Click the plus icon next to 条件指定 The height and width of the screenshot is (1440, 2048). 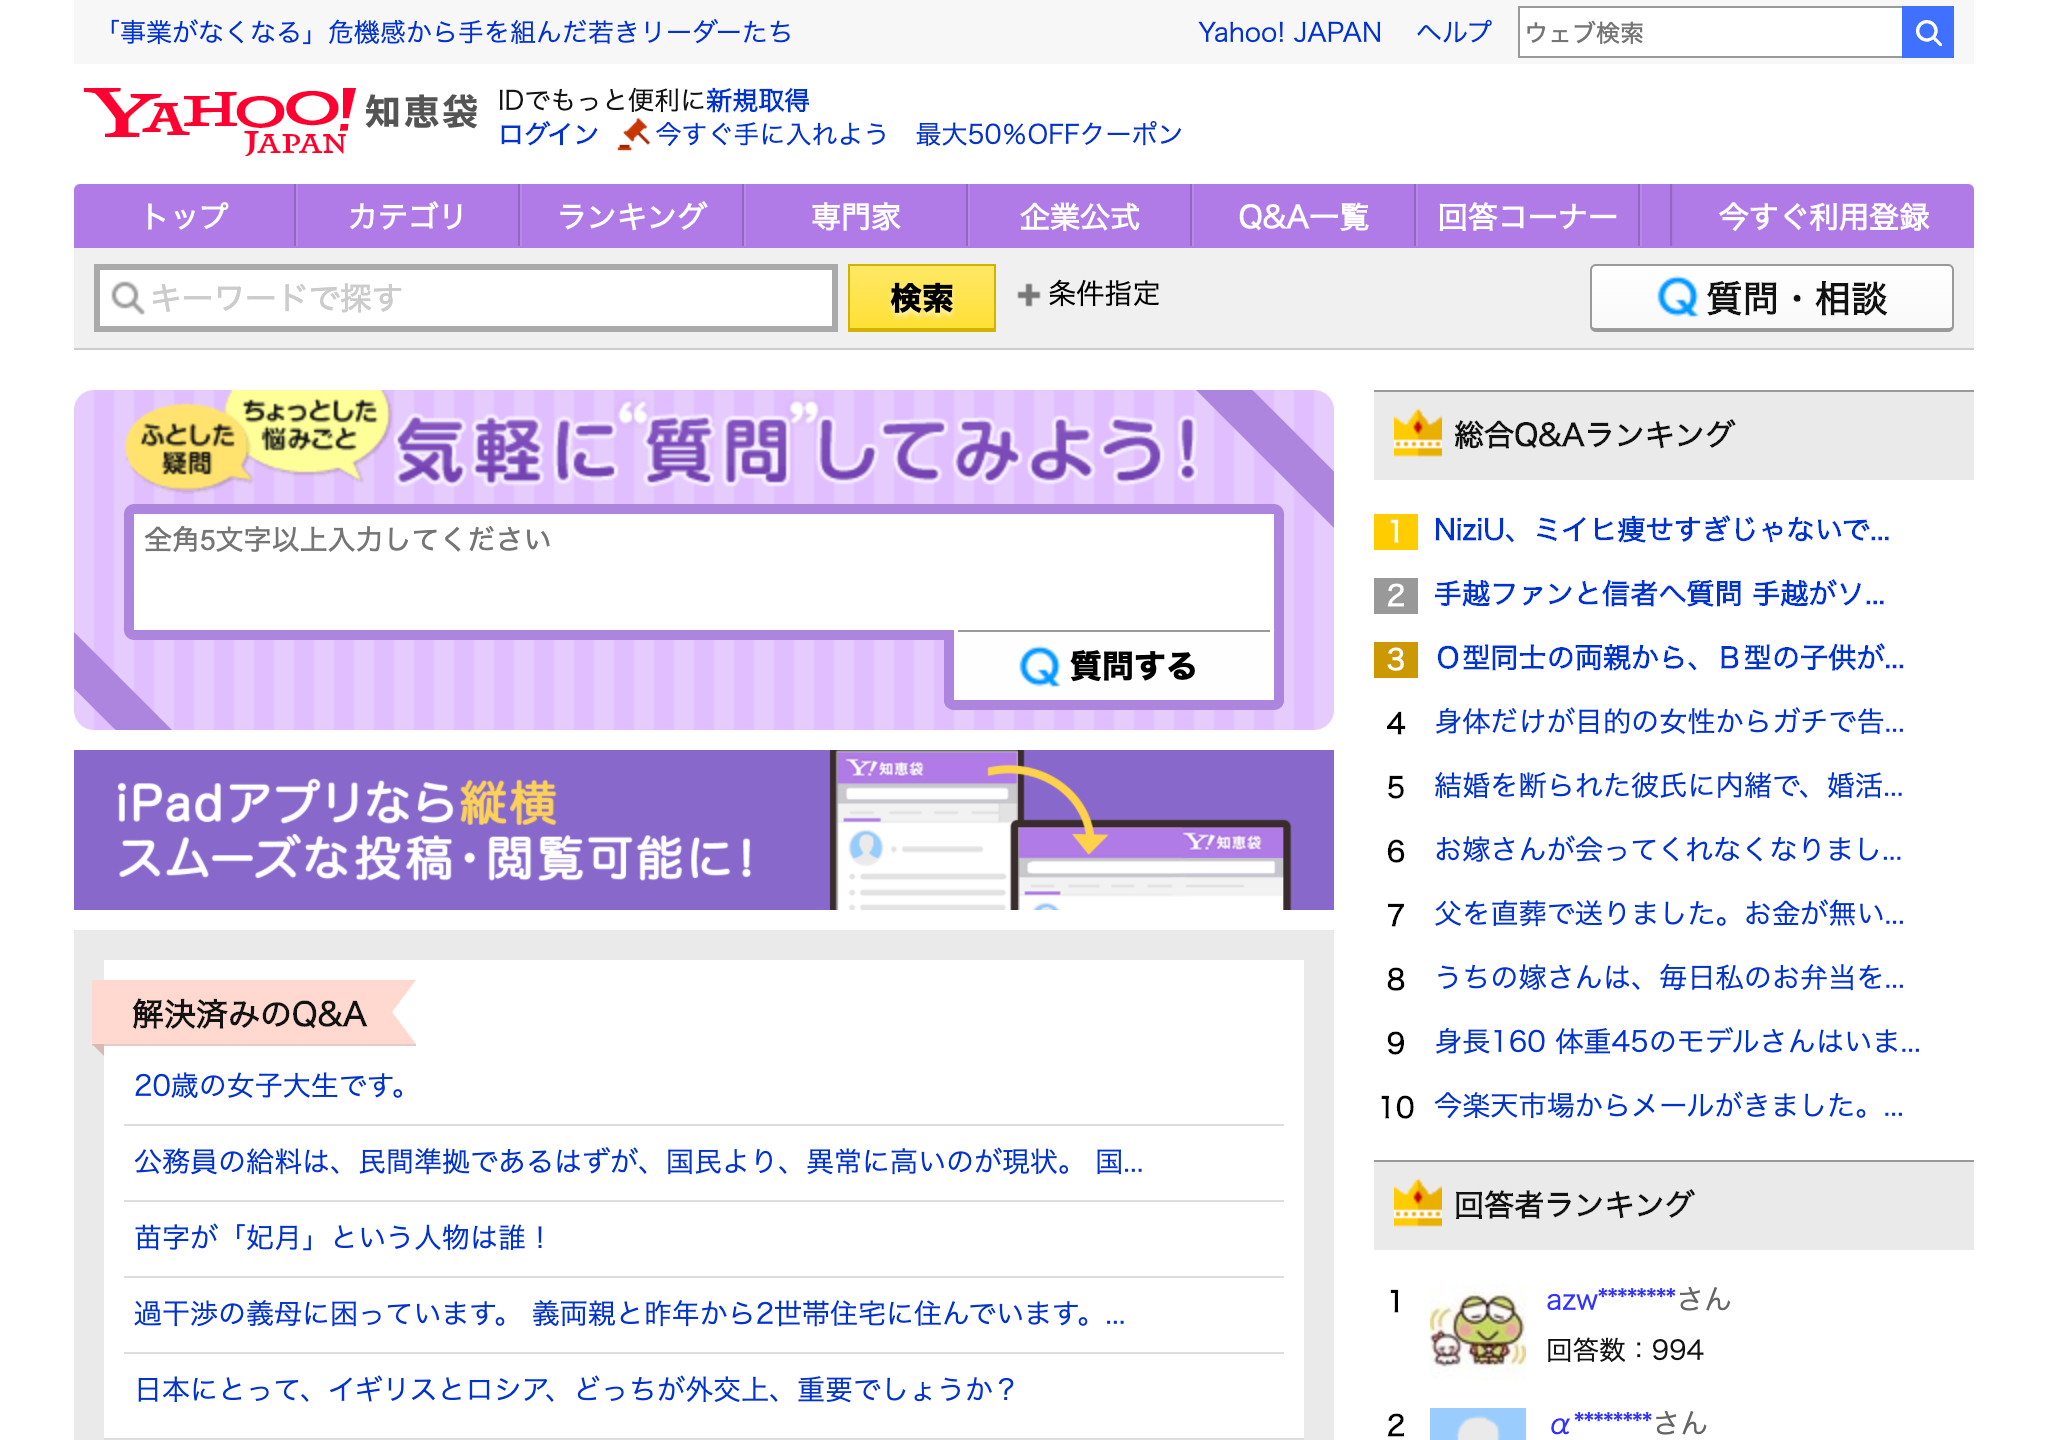[1028, 295]
